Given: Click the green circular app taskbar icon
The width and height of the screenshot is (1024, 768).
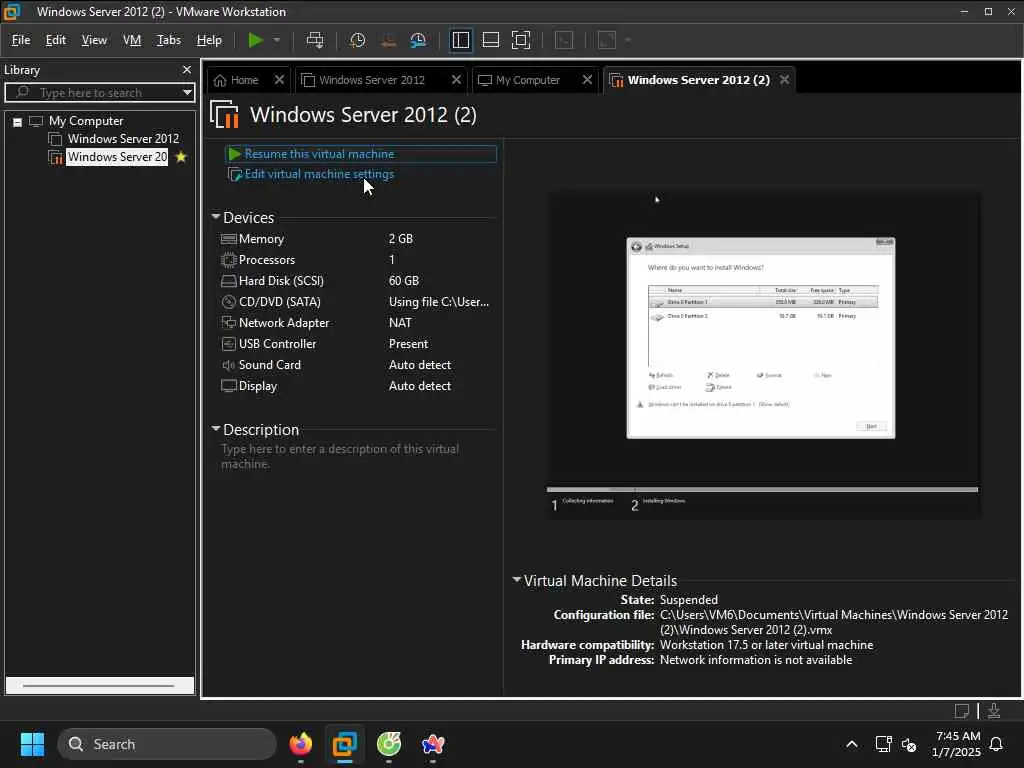Looking at the screenshot, I should point(389,744).
